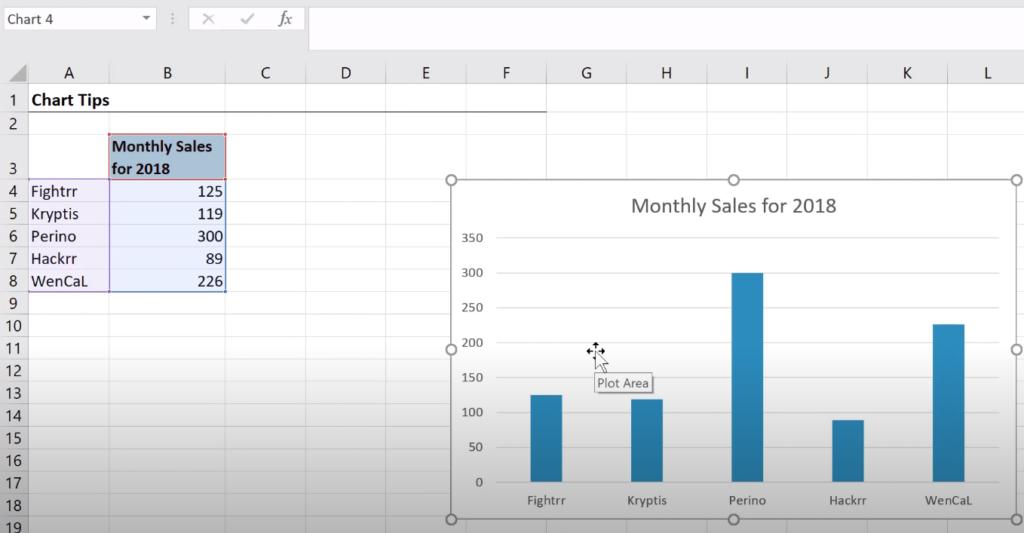Click the chart's top-right corner resize handle
This screenshot has width=1024, height=533.
pos(1017,180)
